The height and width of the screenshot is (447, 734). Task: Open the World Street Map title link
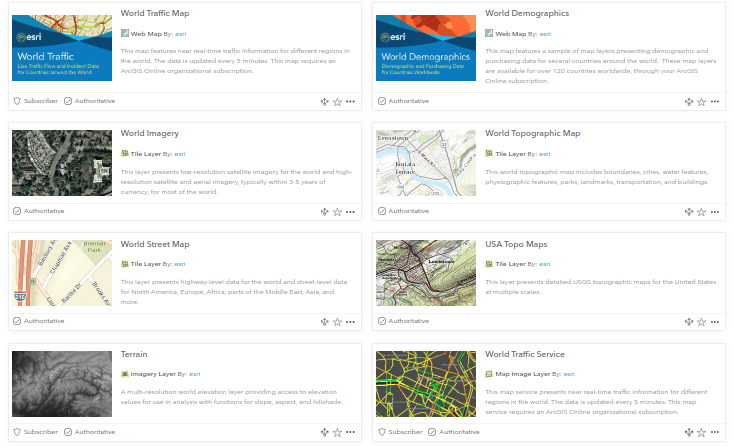(154, 244)
